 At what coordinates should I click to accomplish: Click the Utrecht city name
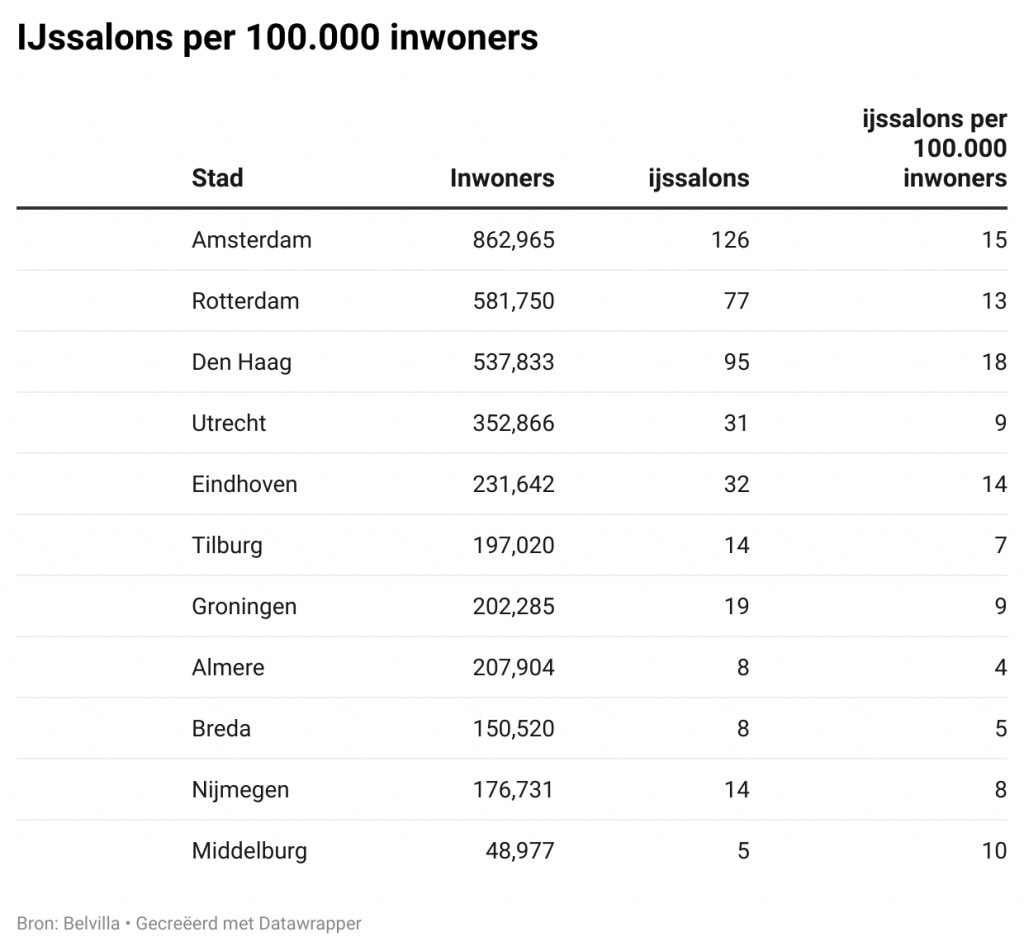pos(229,423)
